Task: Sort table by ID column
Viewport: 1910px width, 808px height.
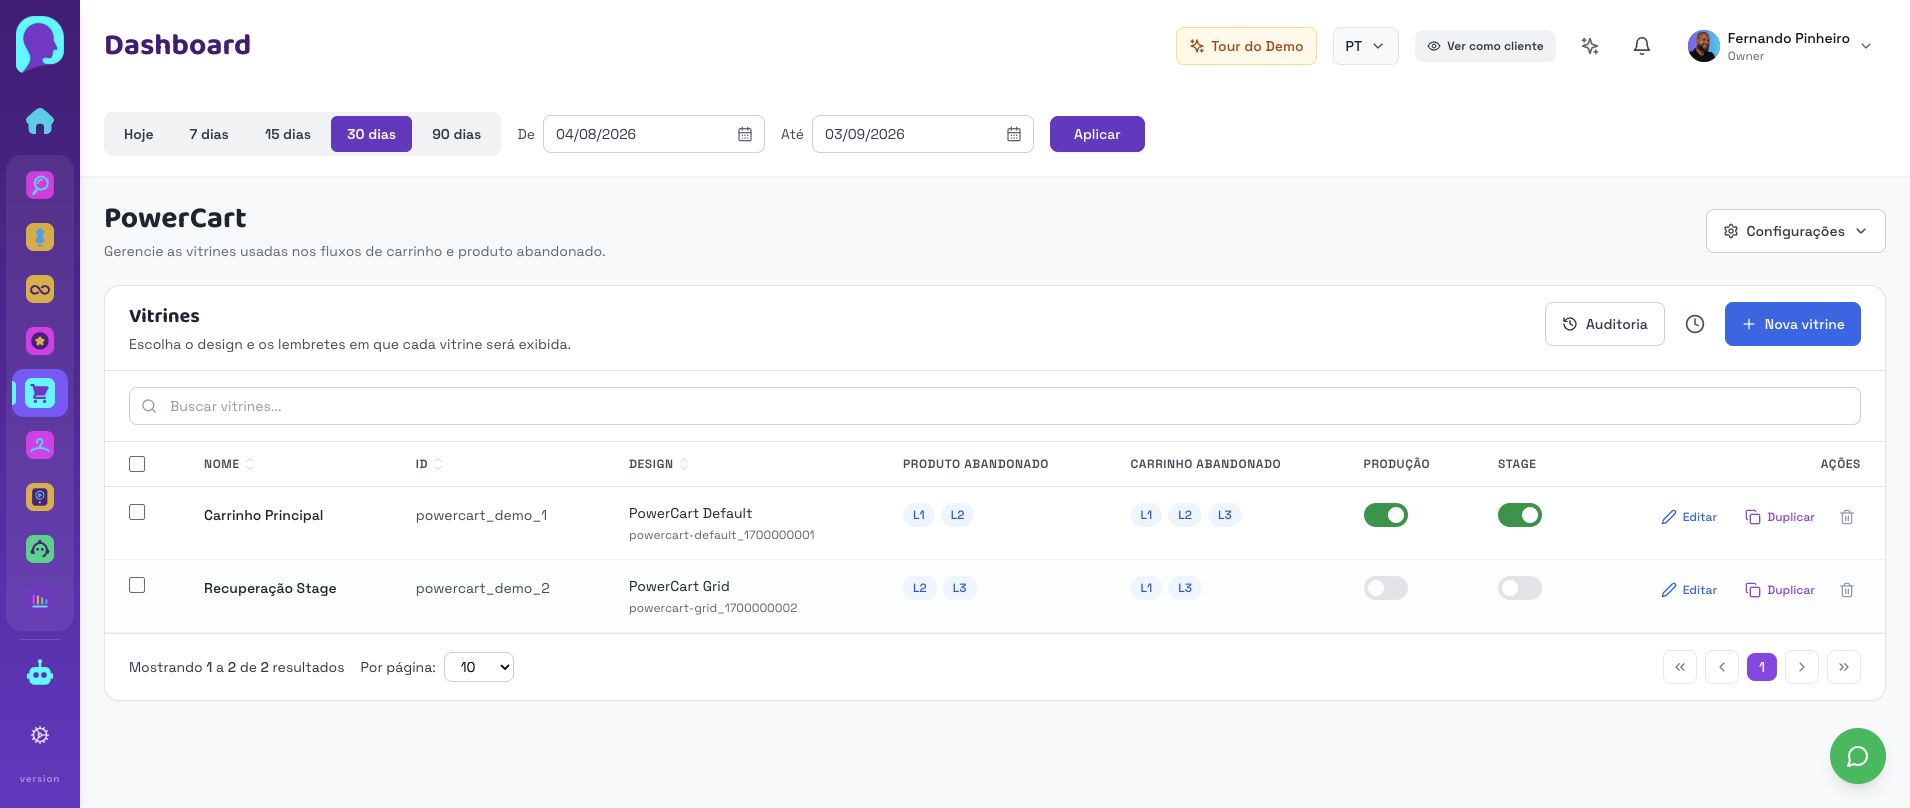Action: point(429,464)
